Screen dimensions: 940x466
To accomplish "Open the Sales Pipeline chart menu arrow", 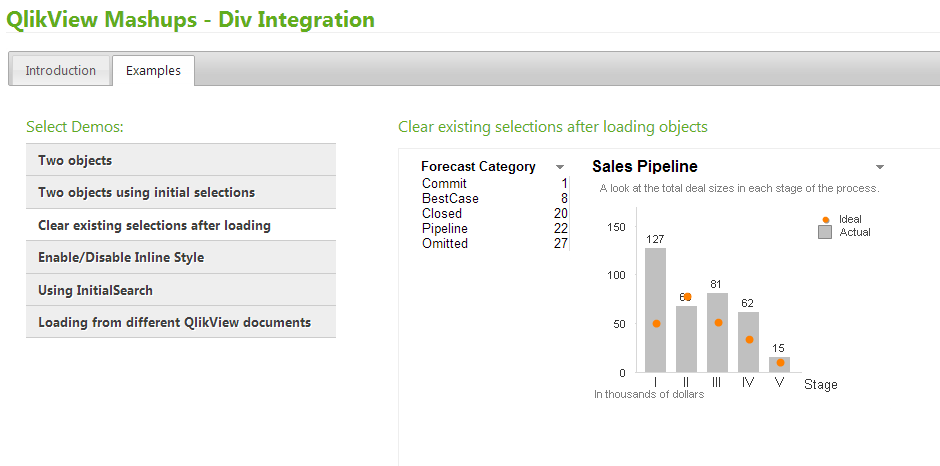I will [x=880, y=167].
